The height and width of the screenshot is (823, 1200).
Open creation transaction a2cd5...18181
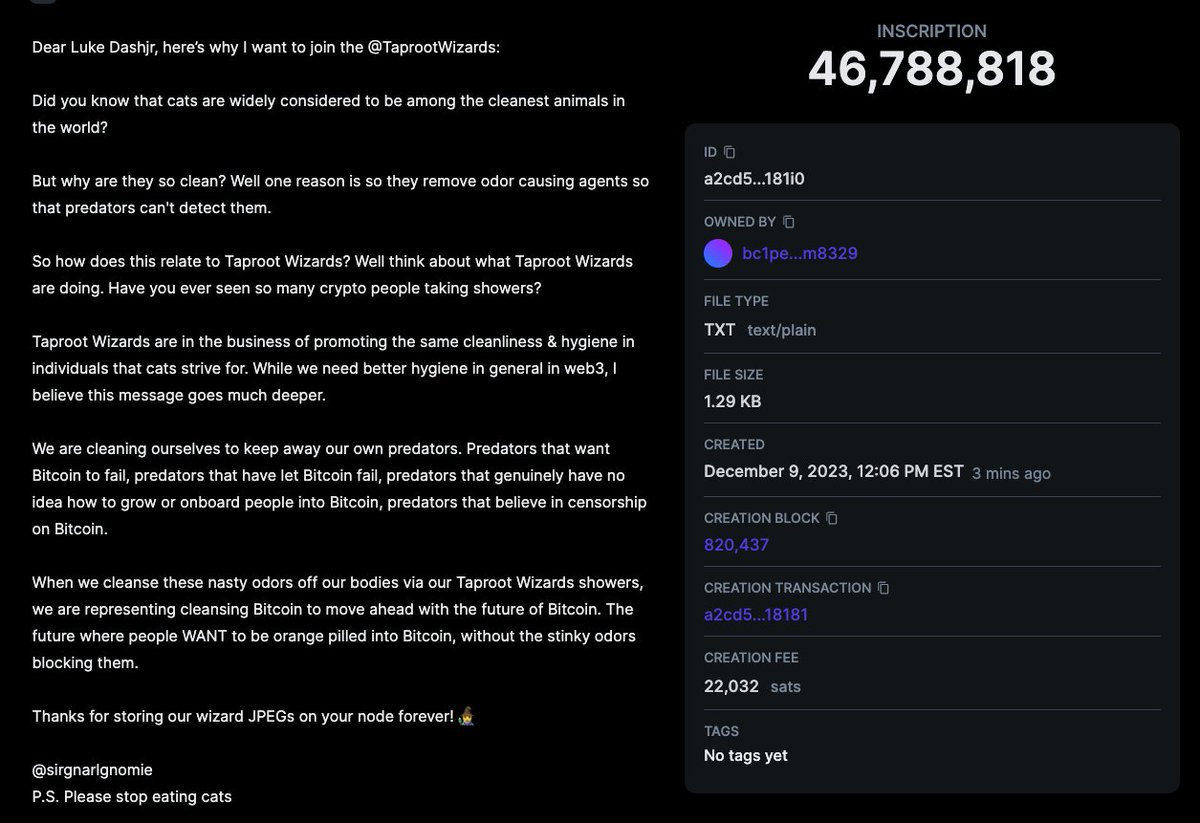click(x=756, y=614)
